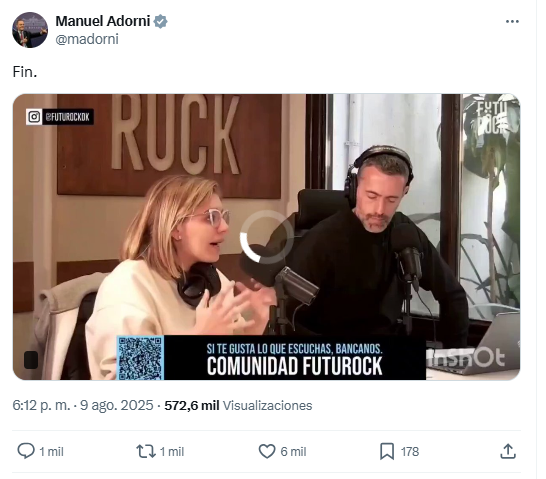Image resolution: width=546 pixels, height=479 pixels.
Task: Click the repost arrows icon
Action: point(146,451)
